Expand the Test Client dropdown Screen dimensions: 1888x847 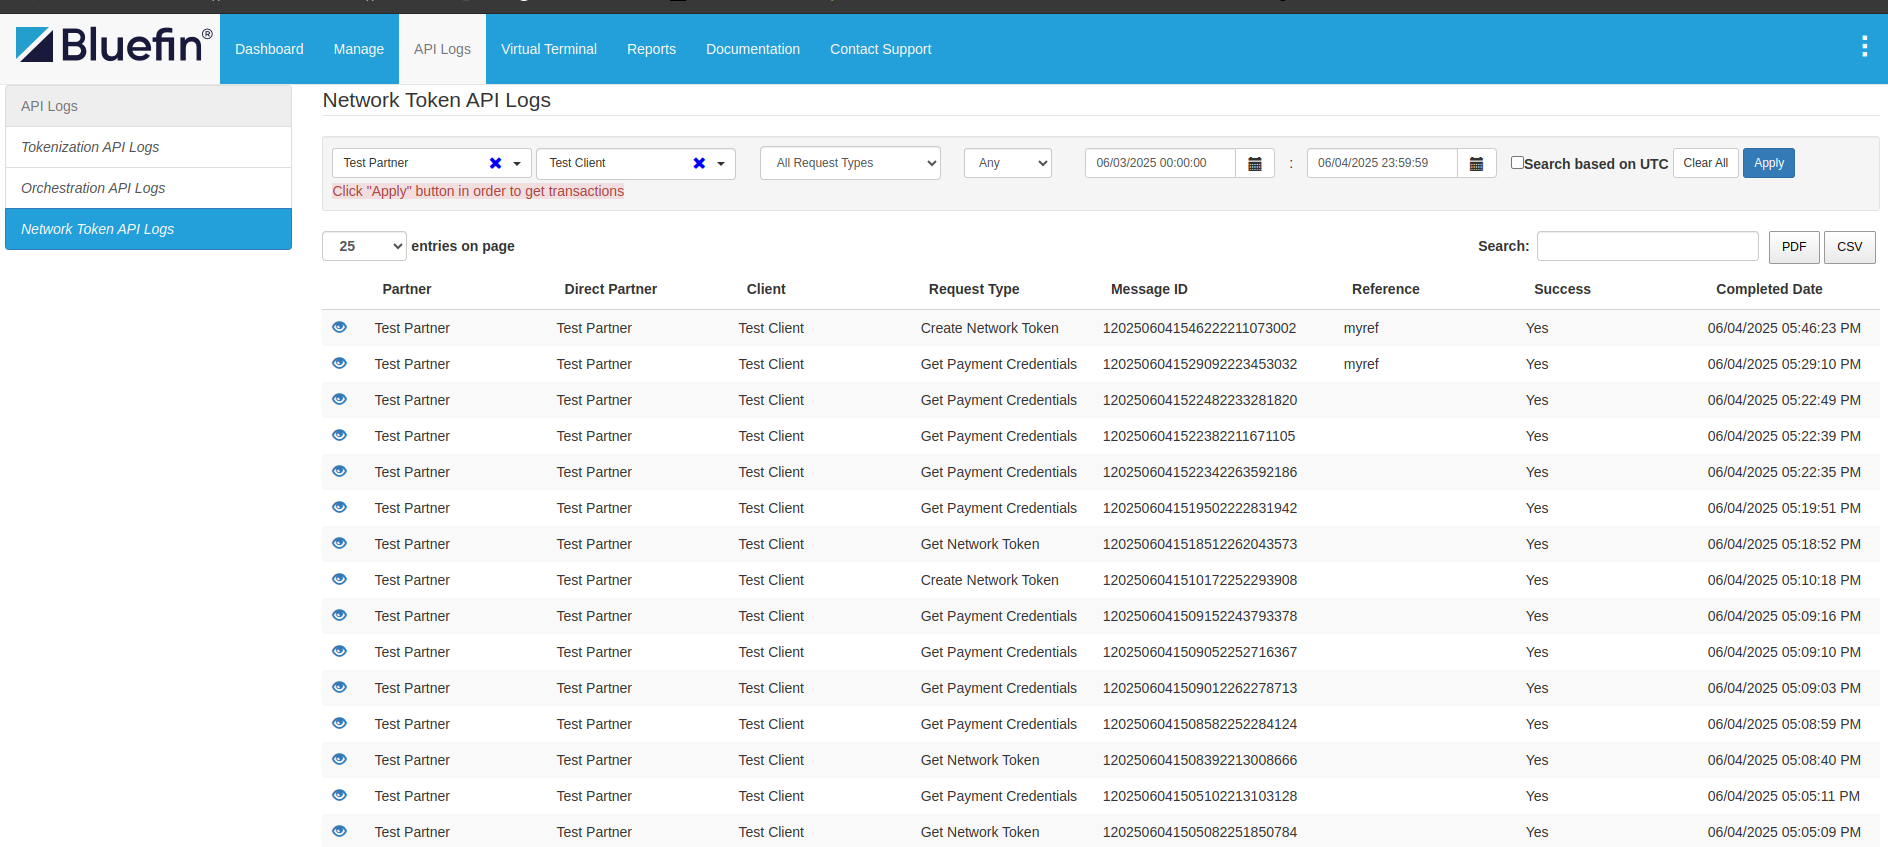[x=721, y=164]
